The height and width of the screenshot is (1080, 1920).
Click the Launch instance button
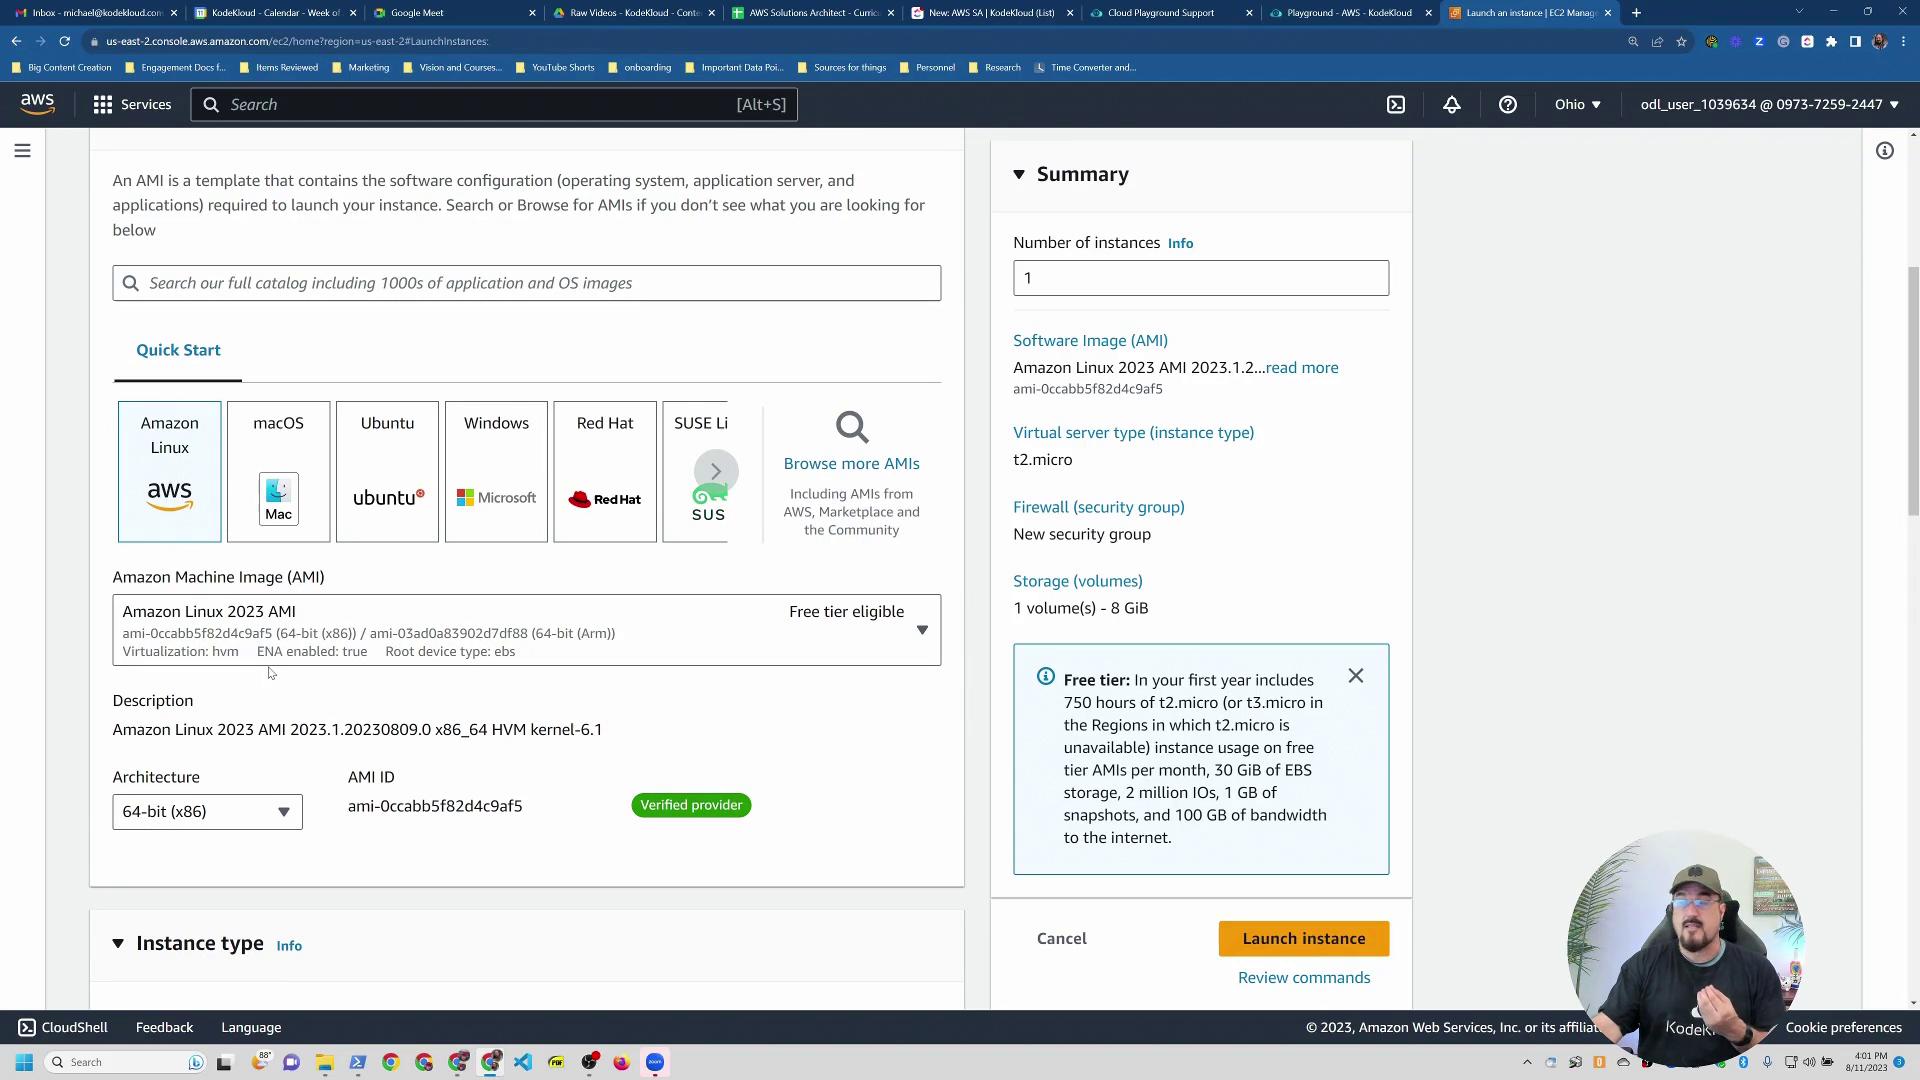pos(1303,938)
